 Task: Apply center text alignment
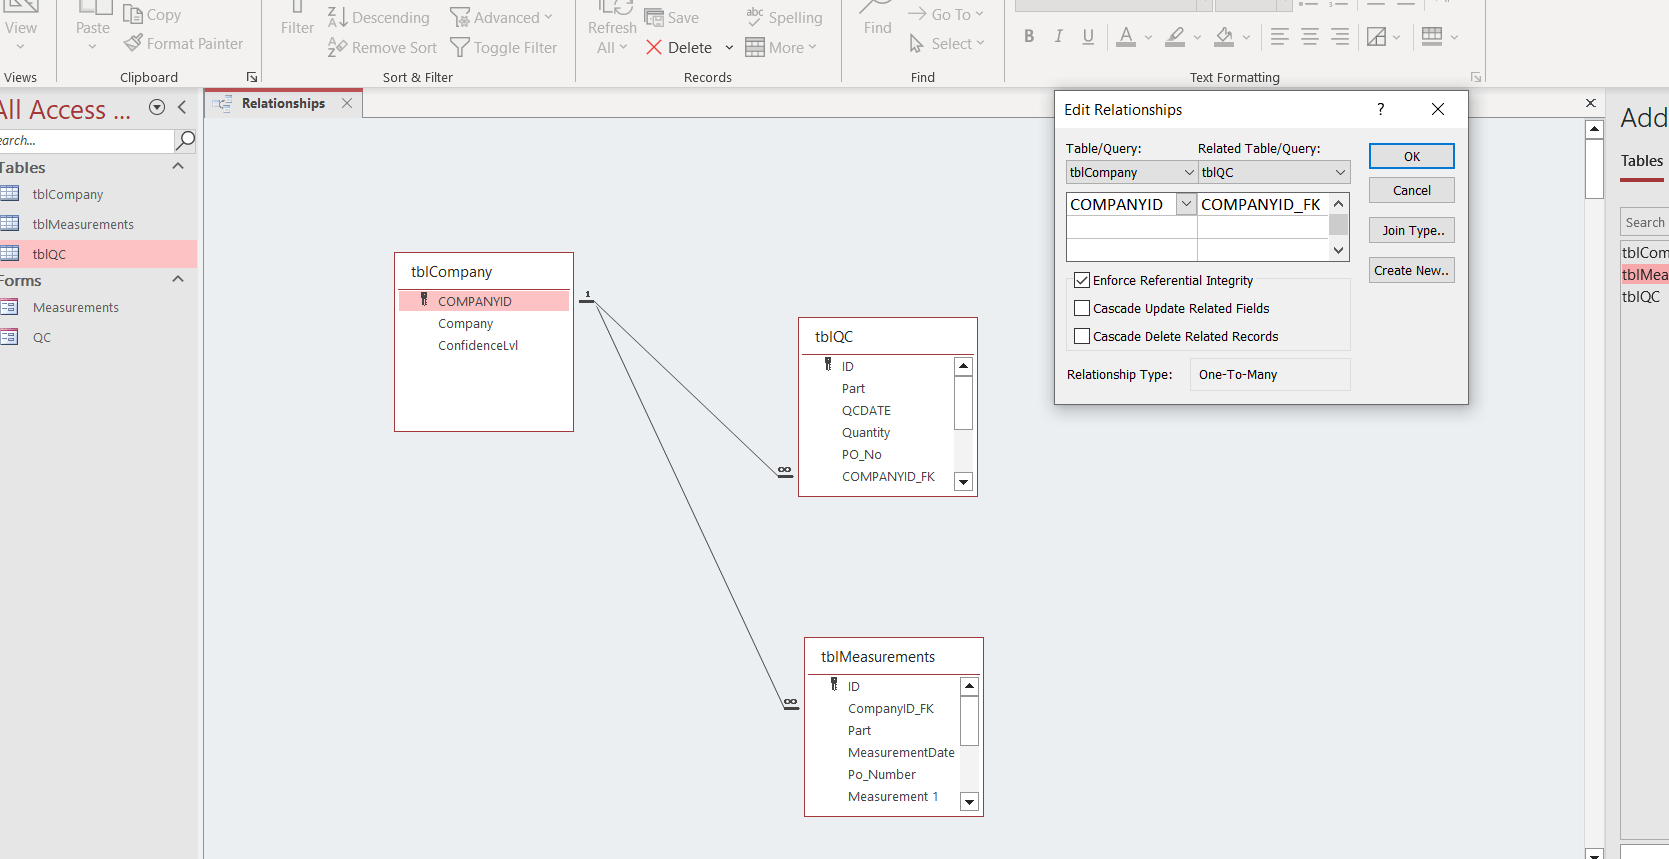coord(1309,37)
